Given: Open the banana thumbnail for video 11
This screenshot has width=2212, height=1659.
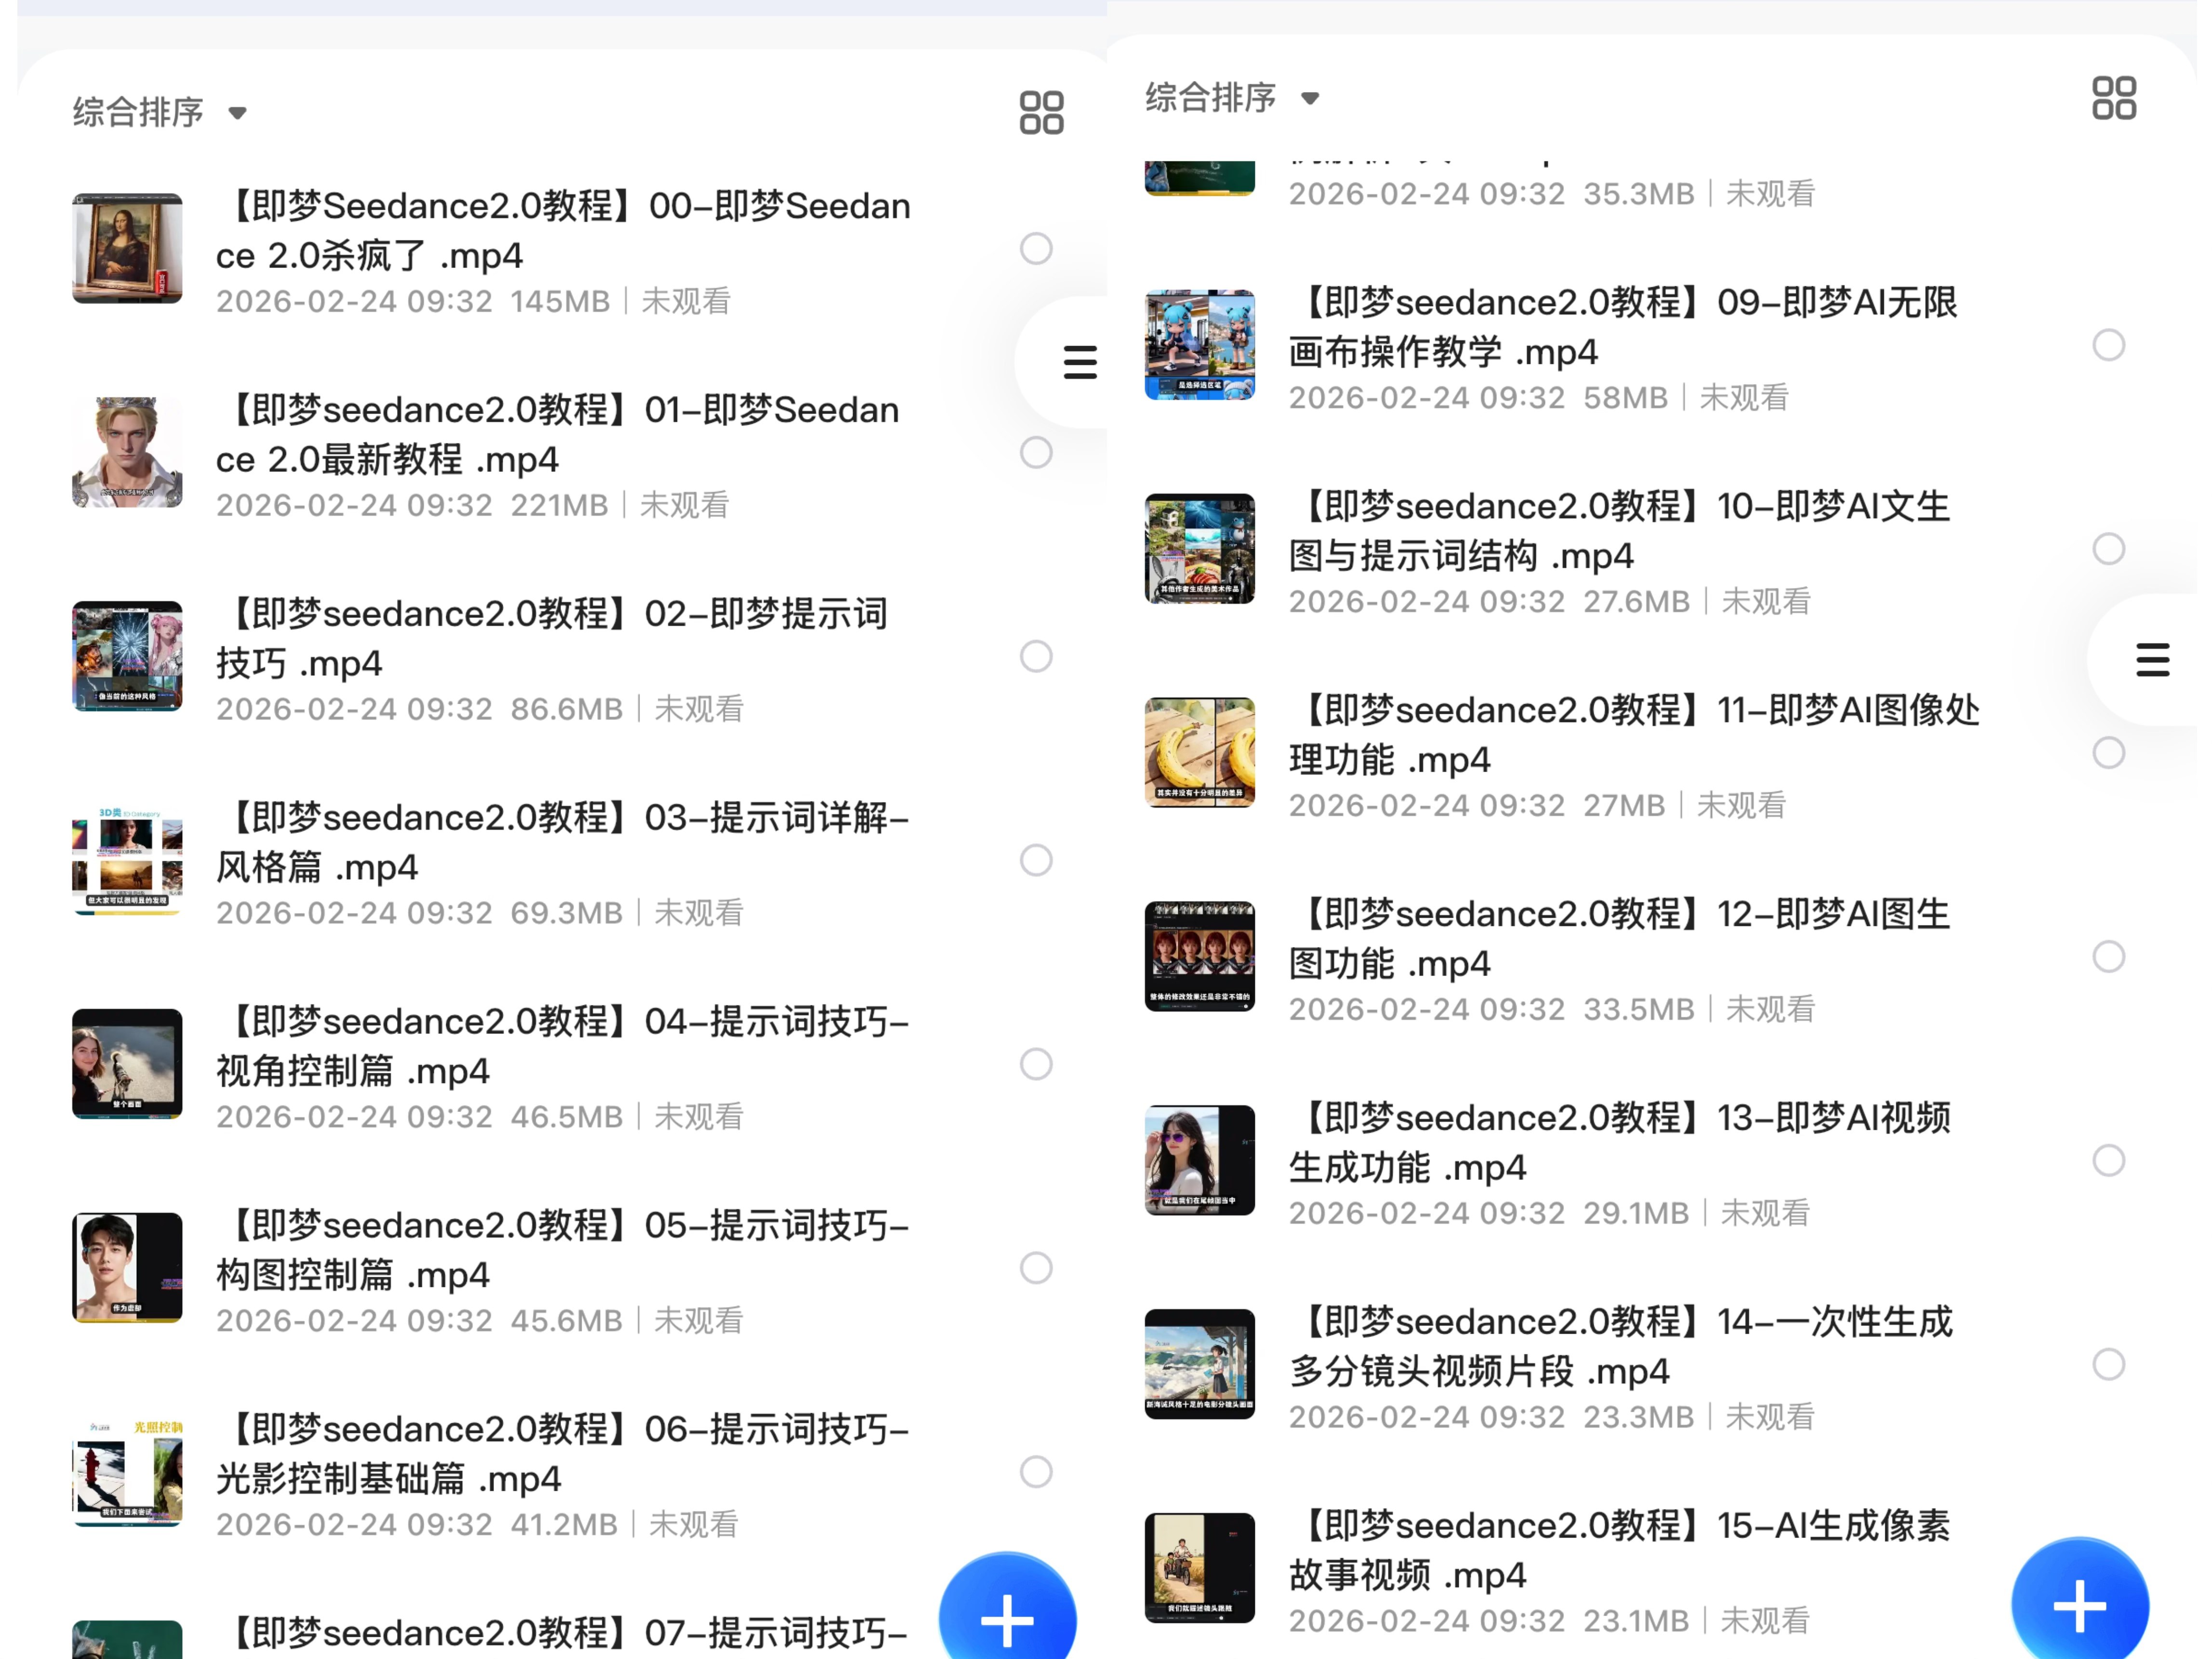Looking at the screenshot, I should 1199,752.
